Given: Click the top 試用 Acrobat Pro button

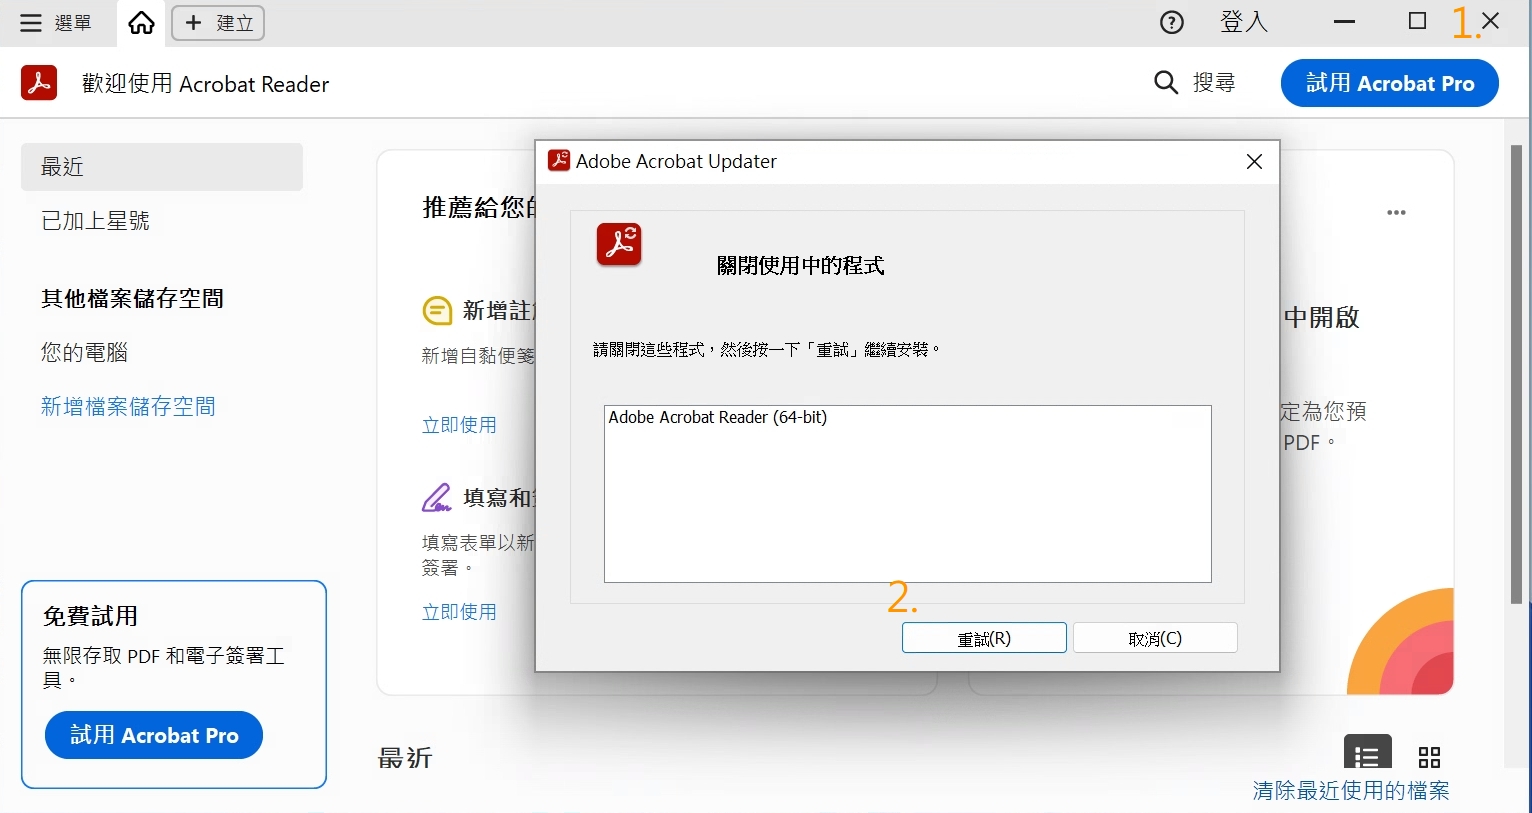Looking at the screenshot, I should (1390, 83).
